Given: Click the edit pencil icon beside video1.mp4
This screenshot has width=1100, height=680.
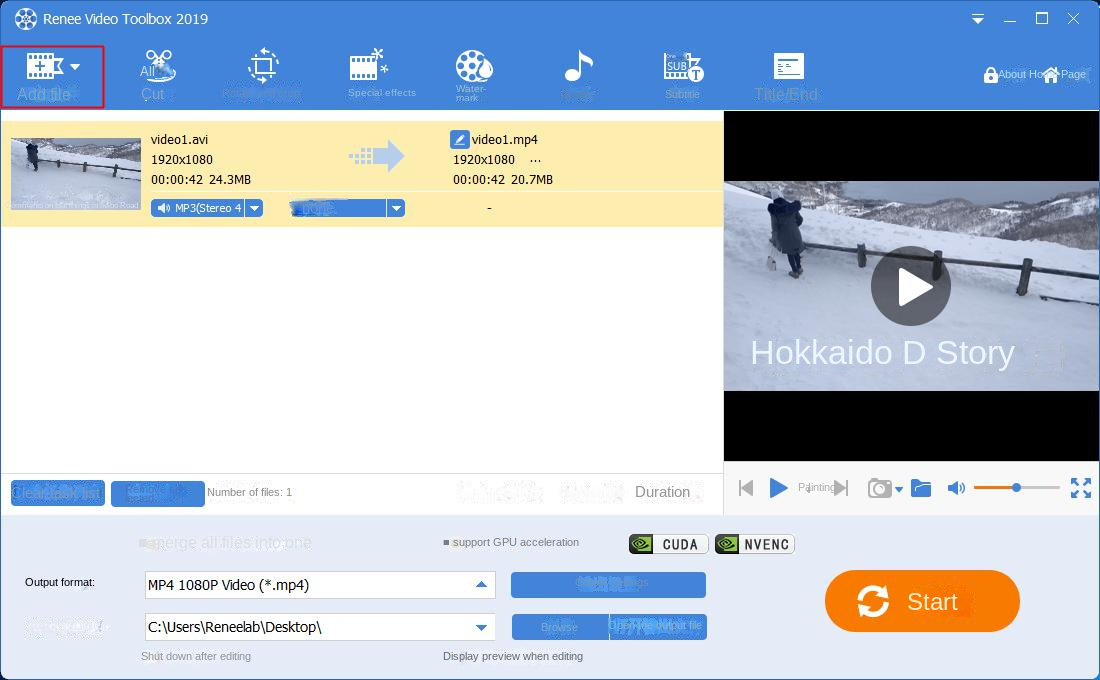Looking at the screenshot, I should point(460,139).
